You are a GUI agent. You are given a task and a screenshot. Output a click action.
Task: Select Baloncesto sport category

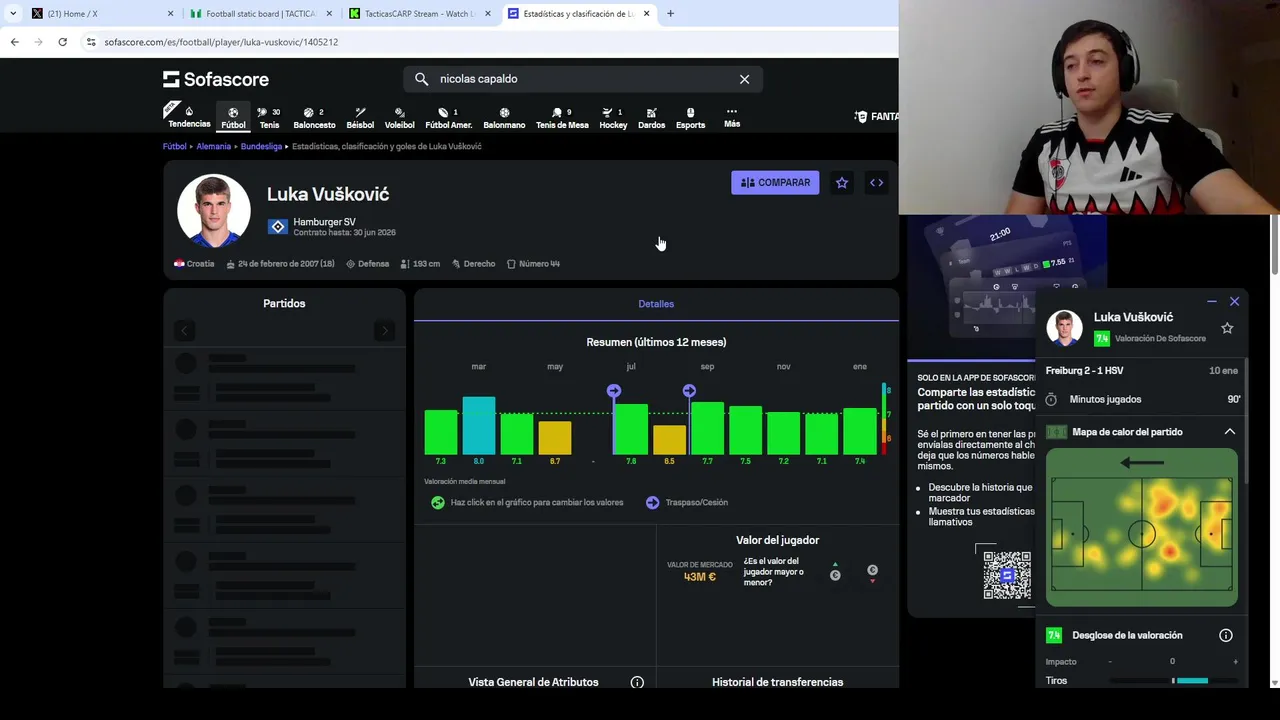point(314,117)
